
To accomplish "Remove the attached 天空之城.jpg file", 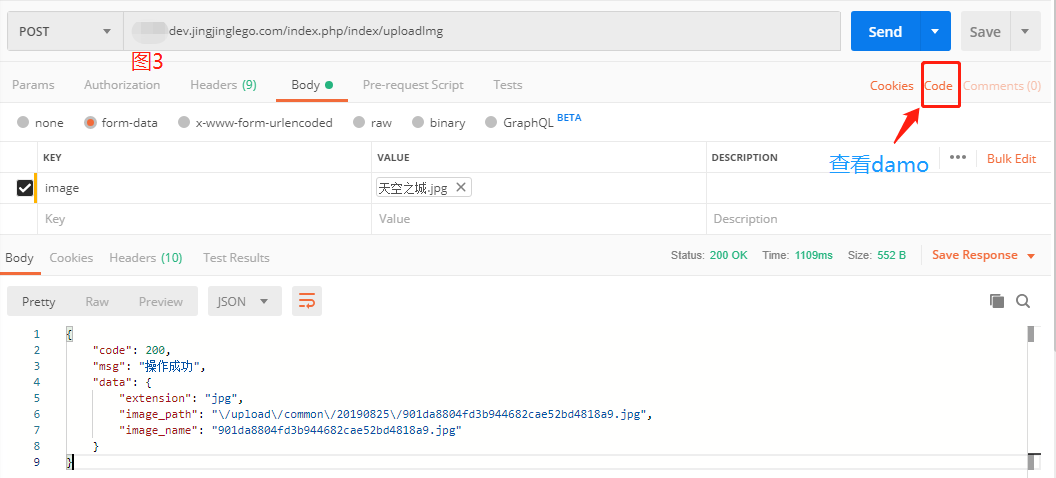I will point(461,187).
